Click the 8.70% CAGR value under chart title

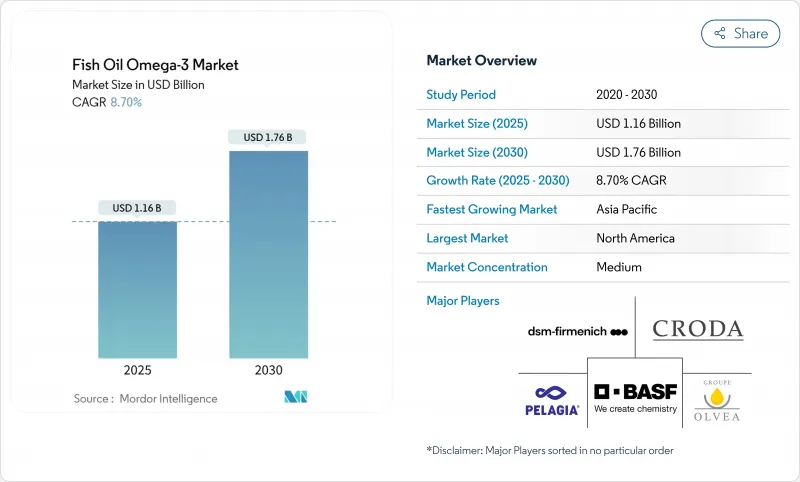tap(125, 103)
